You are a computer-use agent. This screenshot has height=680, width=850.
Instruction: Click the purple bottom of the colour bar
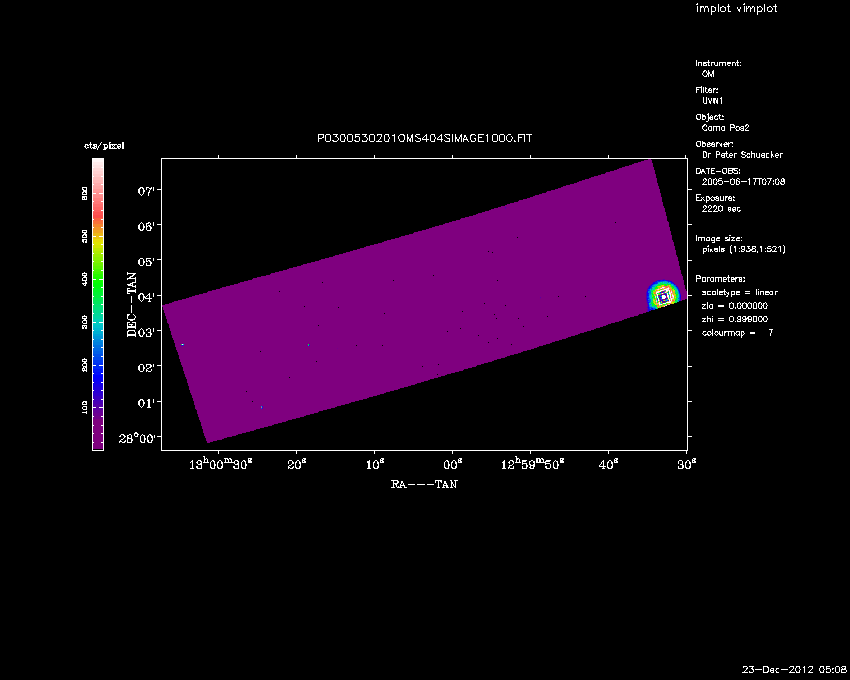pos(97,438)
